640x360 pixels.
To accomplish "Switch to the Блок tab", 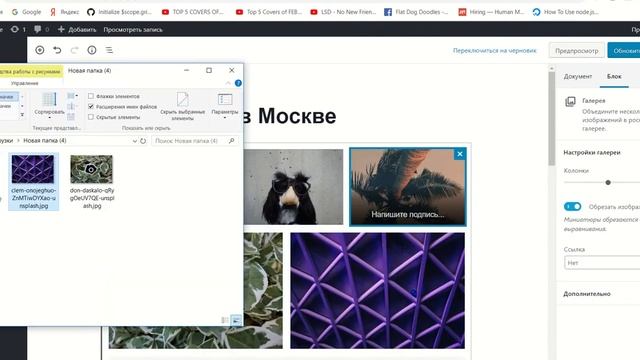I will tap(614, 76).
